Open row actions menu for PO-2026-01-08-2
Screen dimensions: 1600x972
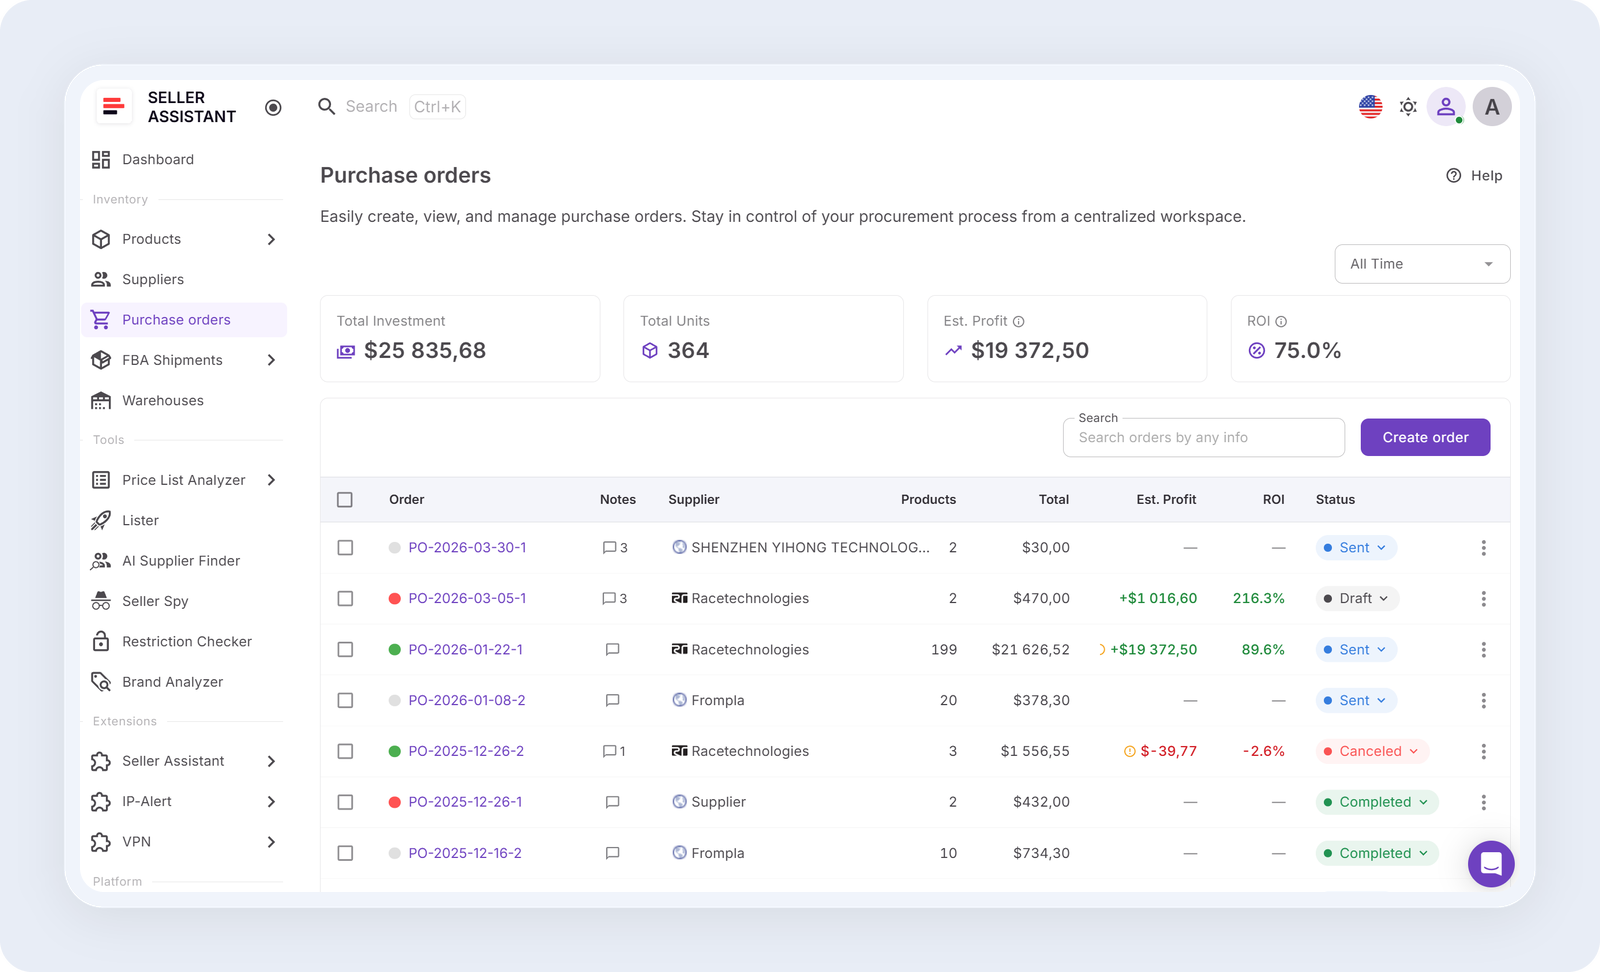coord(1484,701)
